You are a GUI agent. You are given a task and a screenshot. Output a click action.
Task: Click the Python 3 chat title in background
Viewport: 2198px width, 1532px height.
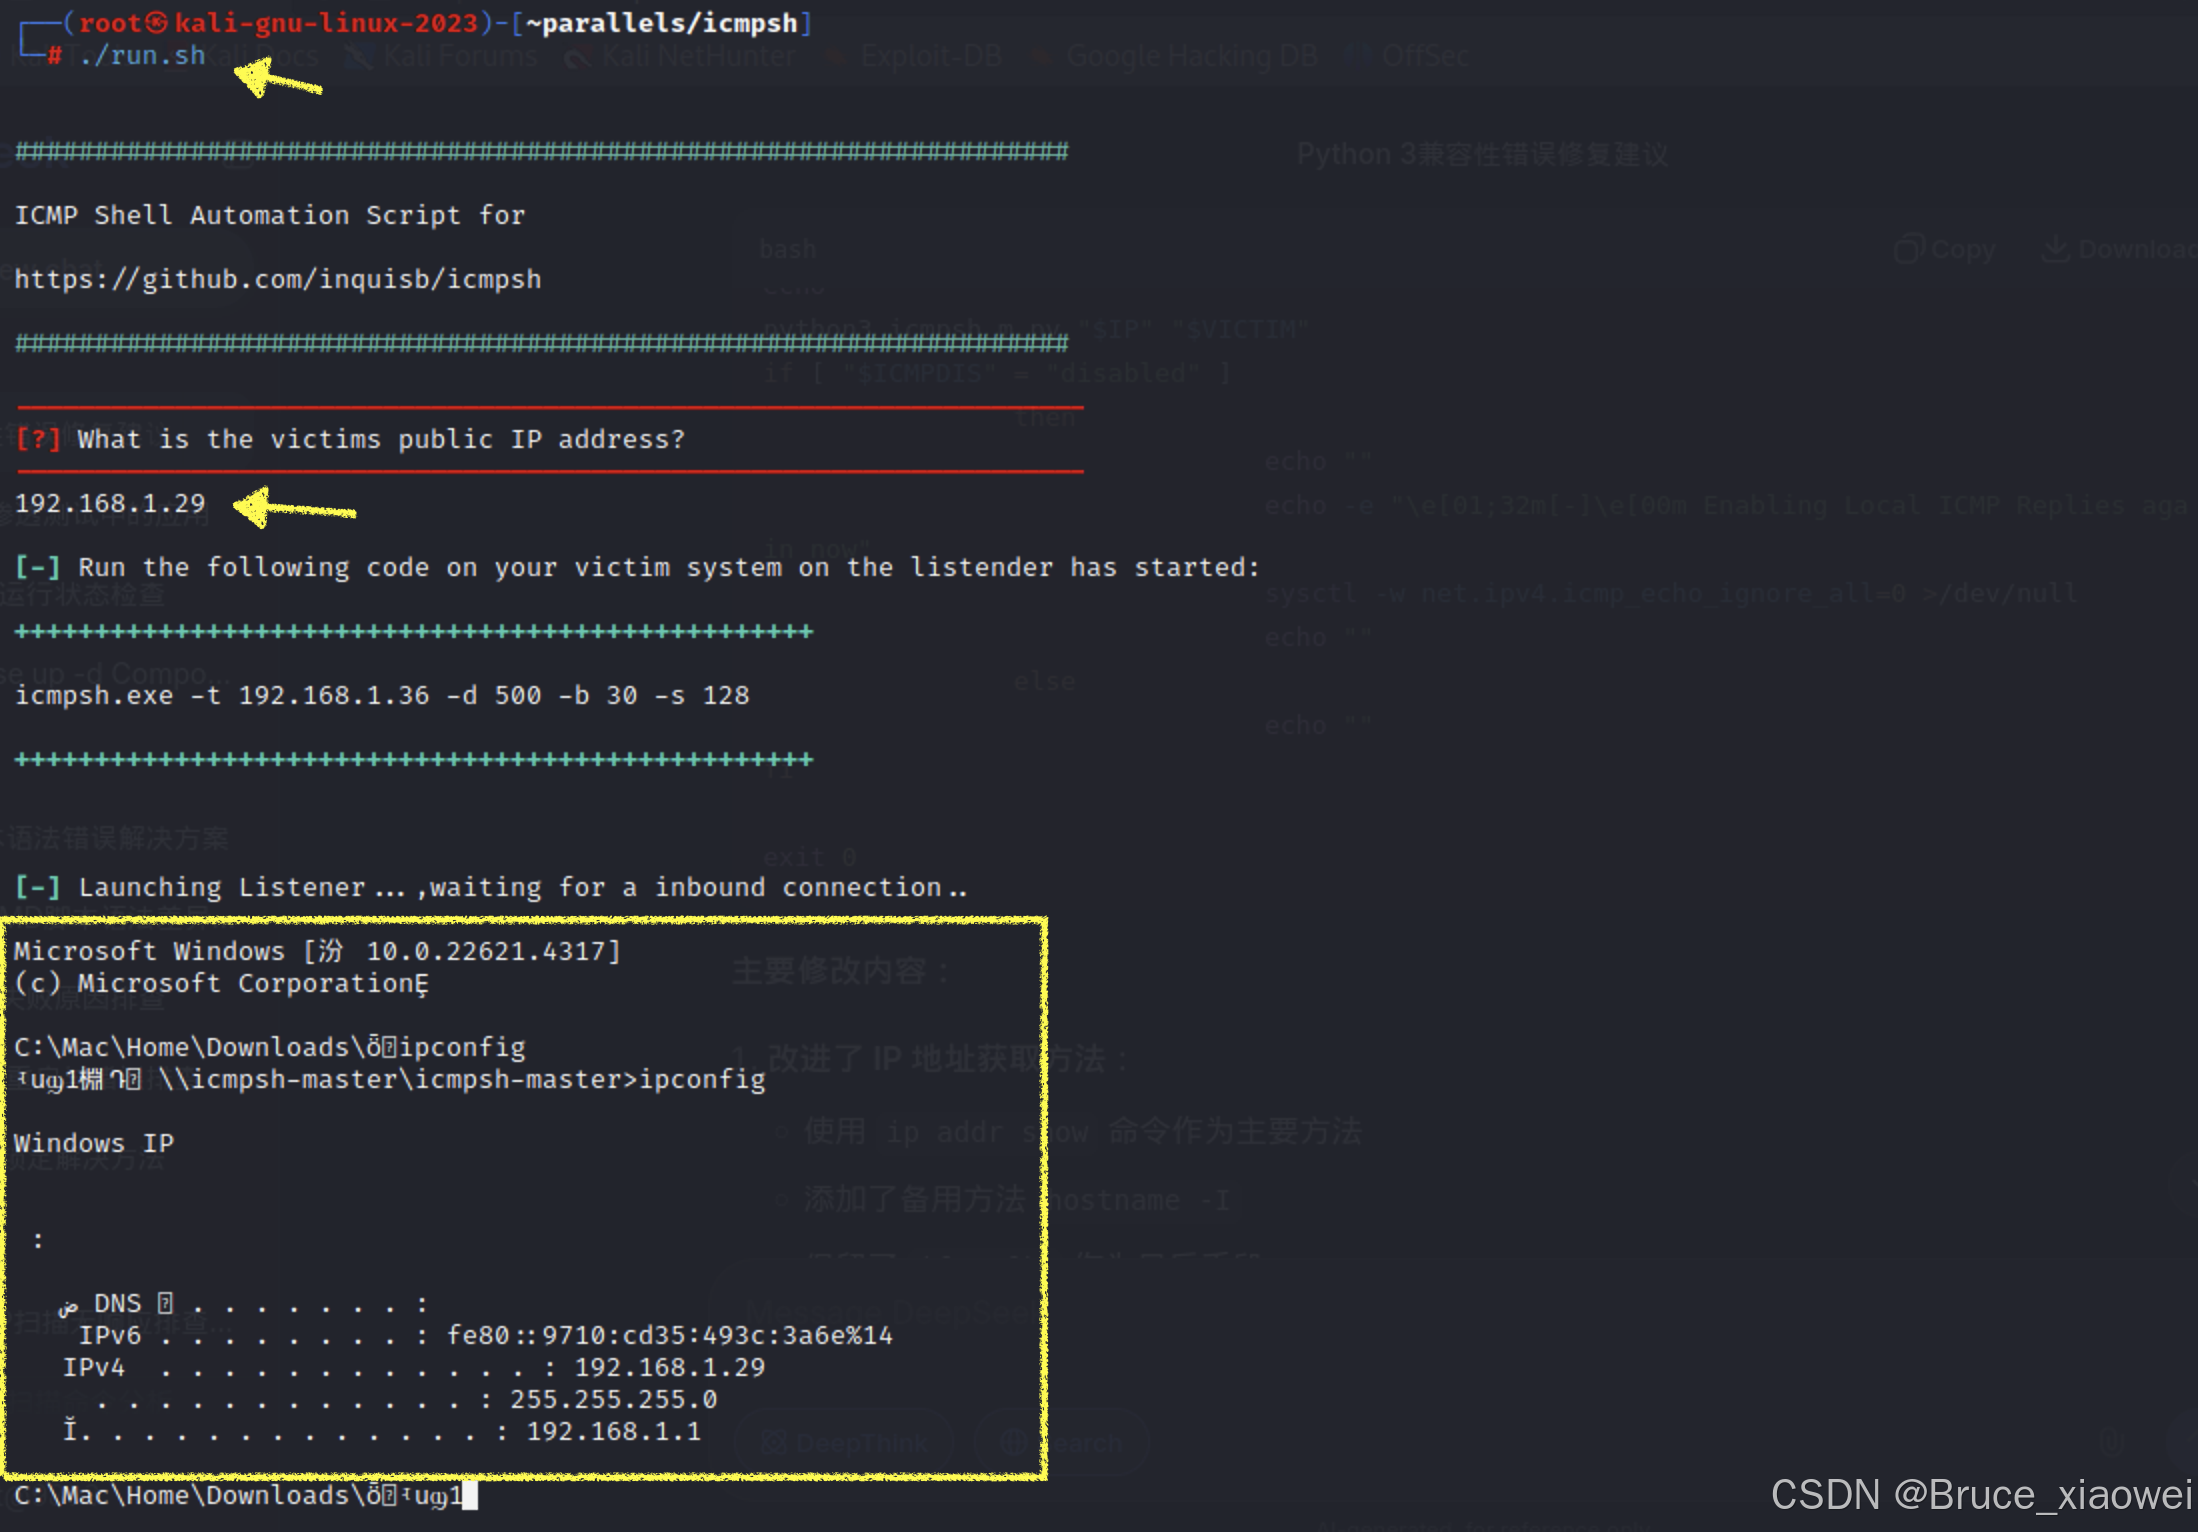point(1482,154)
